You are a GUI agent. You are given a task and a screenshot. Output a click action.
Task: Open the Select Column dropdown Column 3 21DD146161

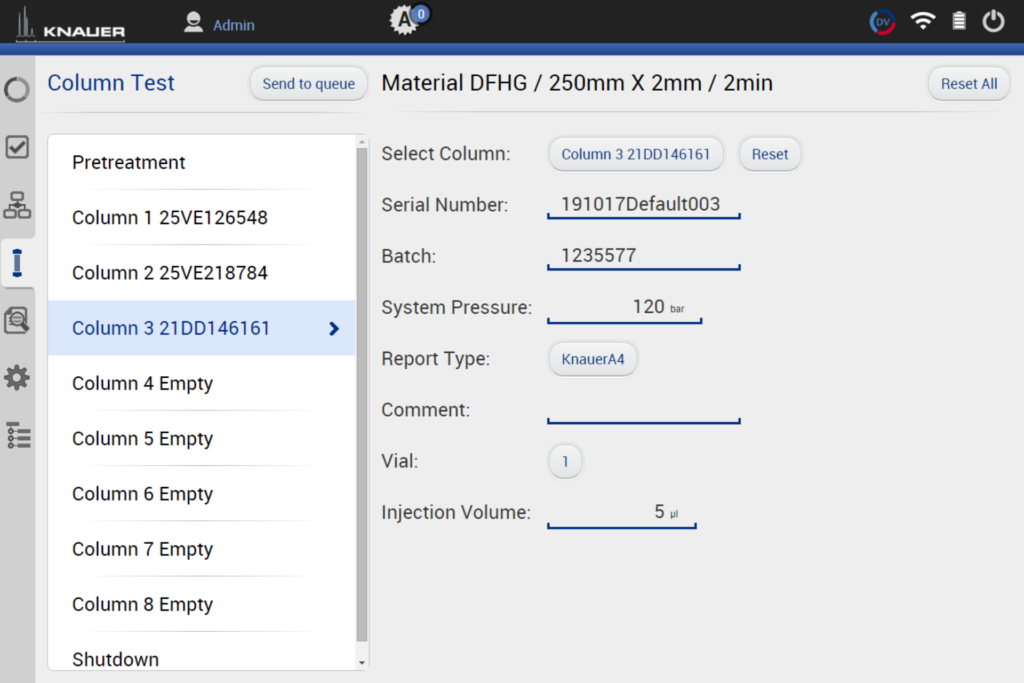coord(635,154)
